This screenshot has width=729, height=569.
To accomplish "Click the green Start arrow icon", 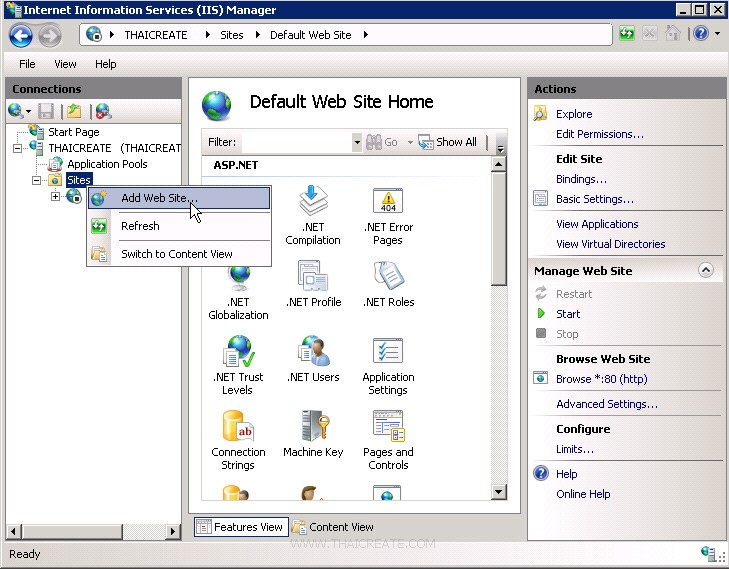I will (541, 313).
